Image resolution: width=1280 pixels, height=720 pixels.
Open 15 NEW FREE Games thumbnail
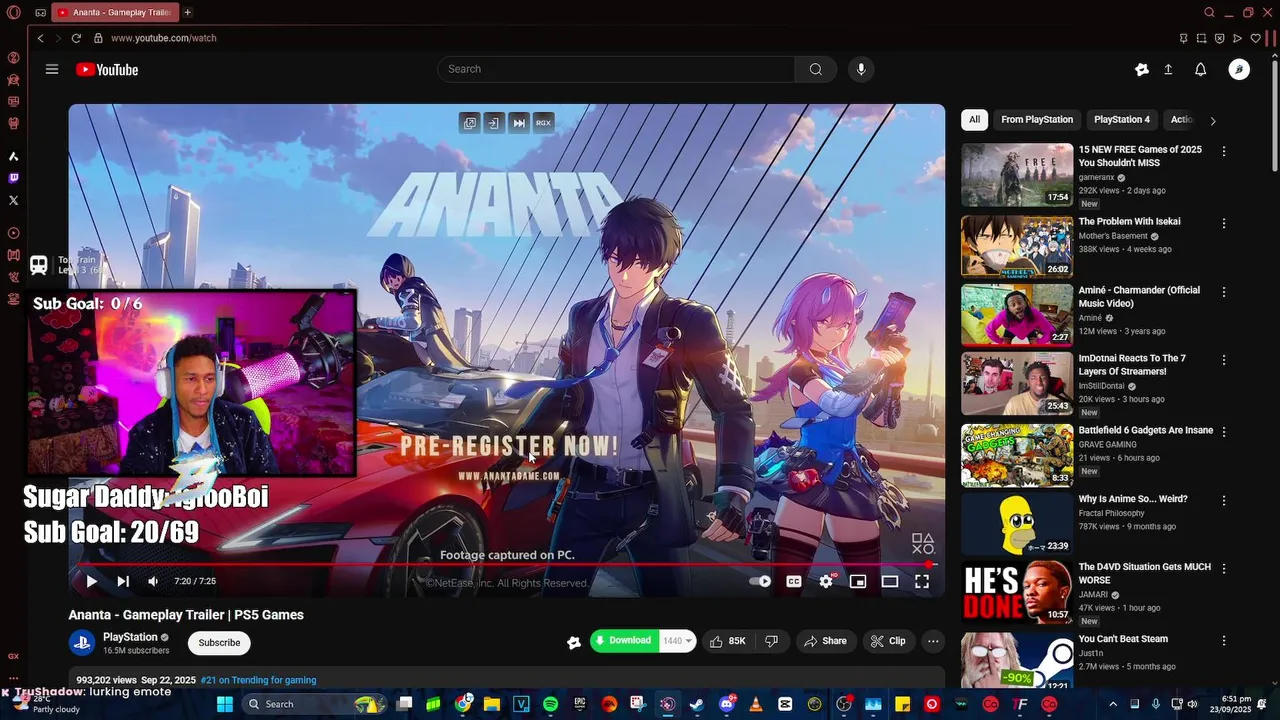point(1017,175)
